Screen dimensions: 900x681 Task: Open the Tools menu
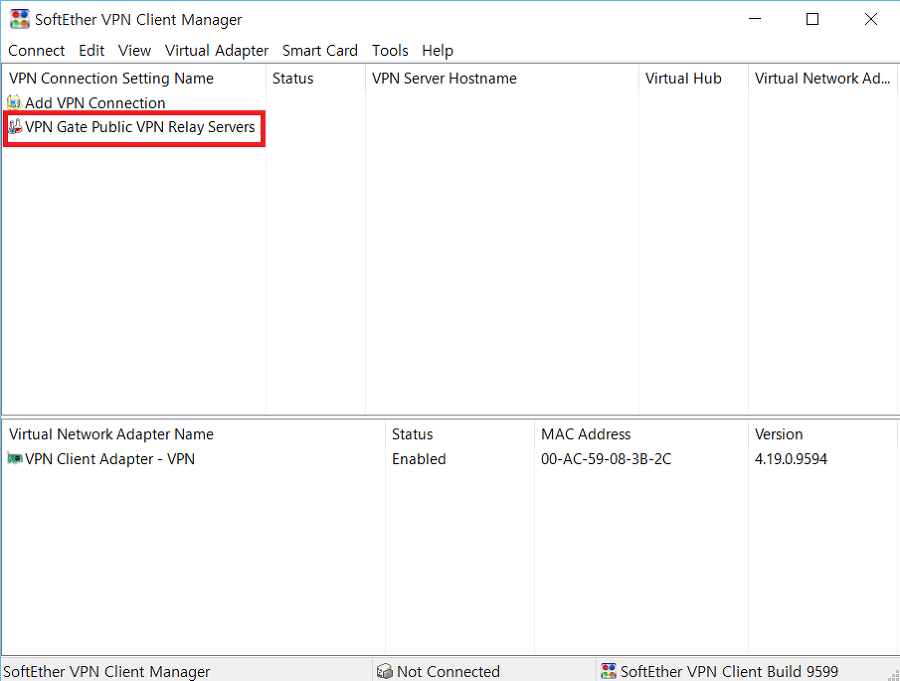click(x=390, y=51)
